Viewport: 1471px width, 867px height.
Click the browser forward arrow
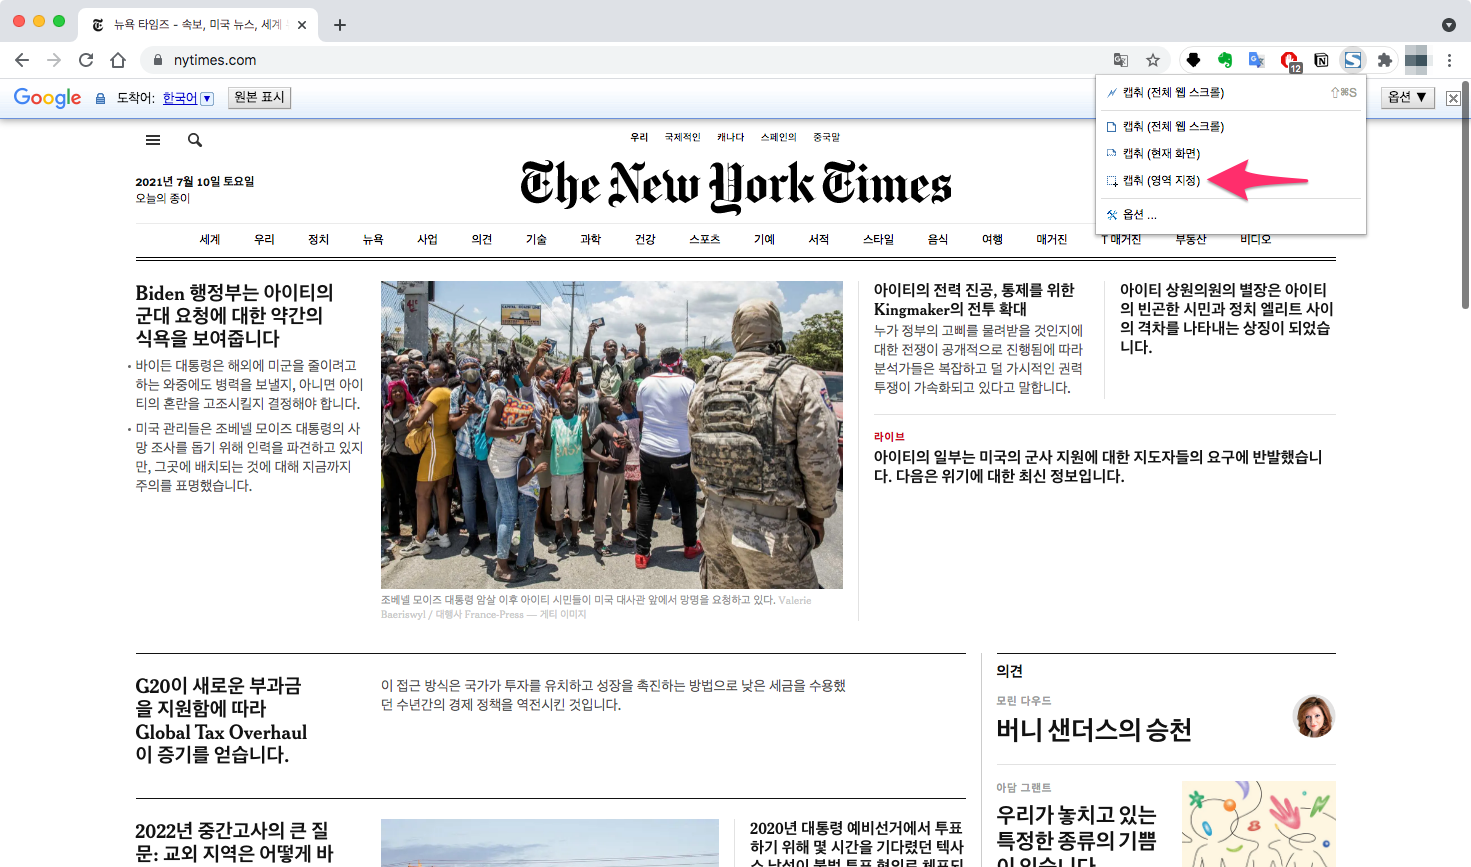(54, 60)
